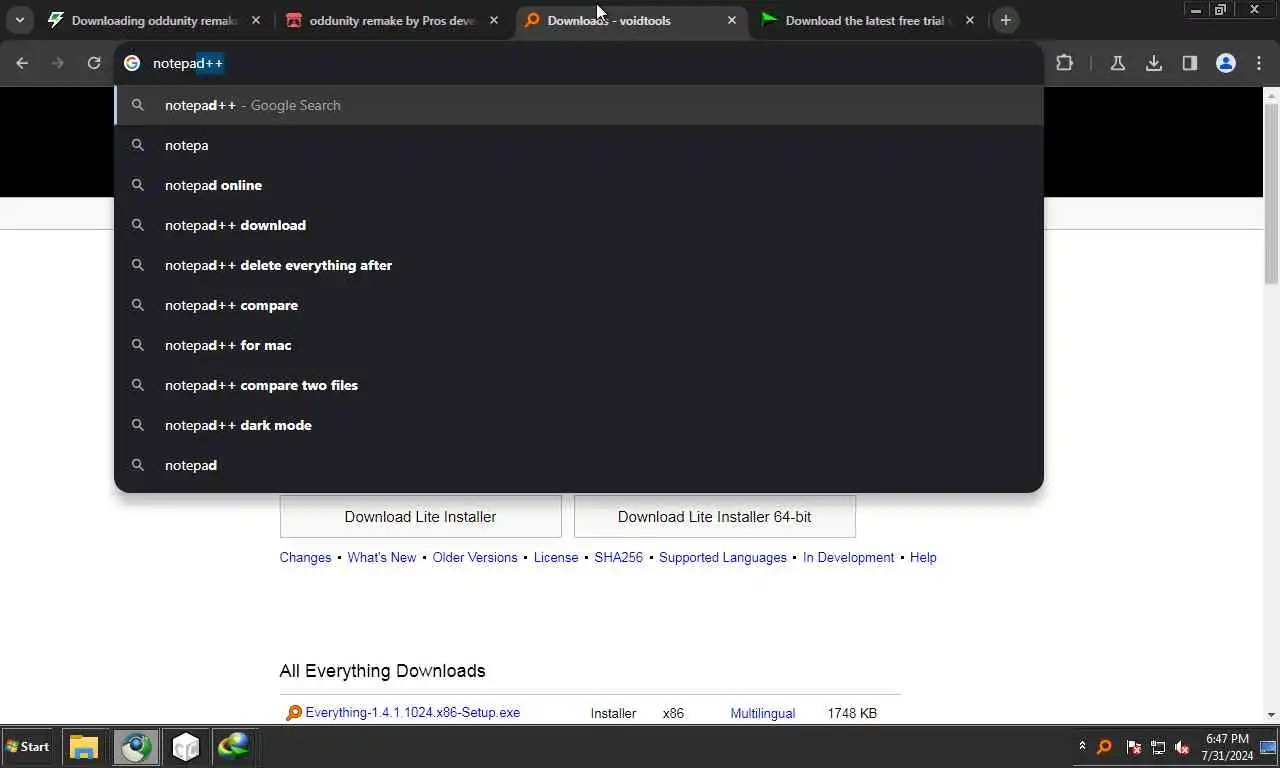Click the taskbar clock 6:47 PM

[x=1226, y=747]
